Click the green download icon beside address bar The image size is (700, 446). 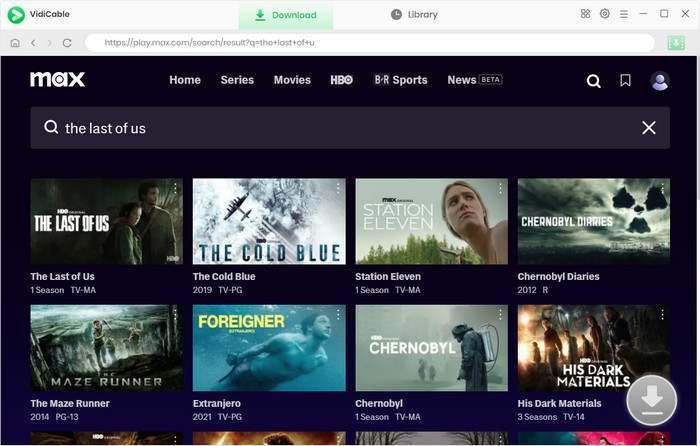[676, 43]
